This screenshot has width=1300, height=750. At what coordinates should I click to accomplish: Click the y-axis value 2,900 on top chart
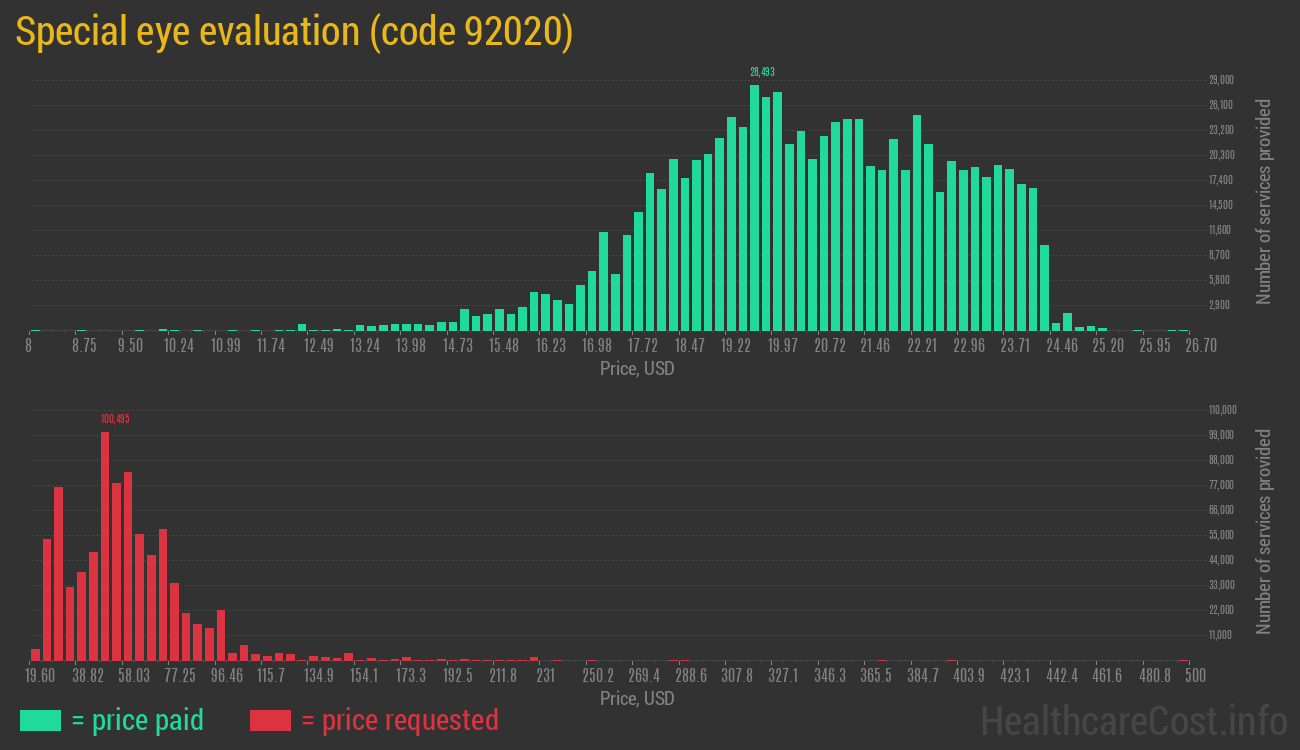point(1218,305)
